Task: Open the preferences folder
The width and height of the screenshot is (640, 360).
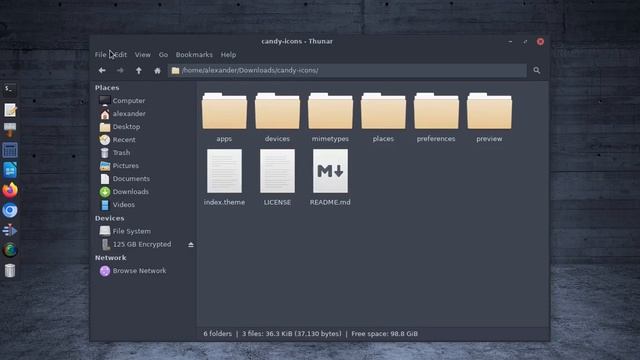Action: tap(436, 118)
